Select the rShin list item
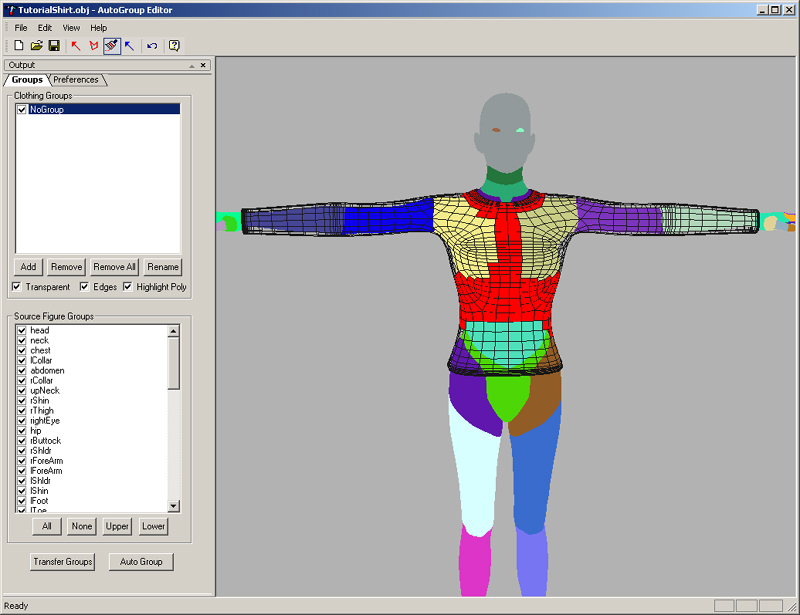The height and width of the screenshot is (615, 800). pos(40,401)
